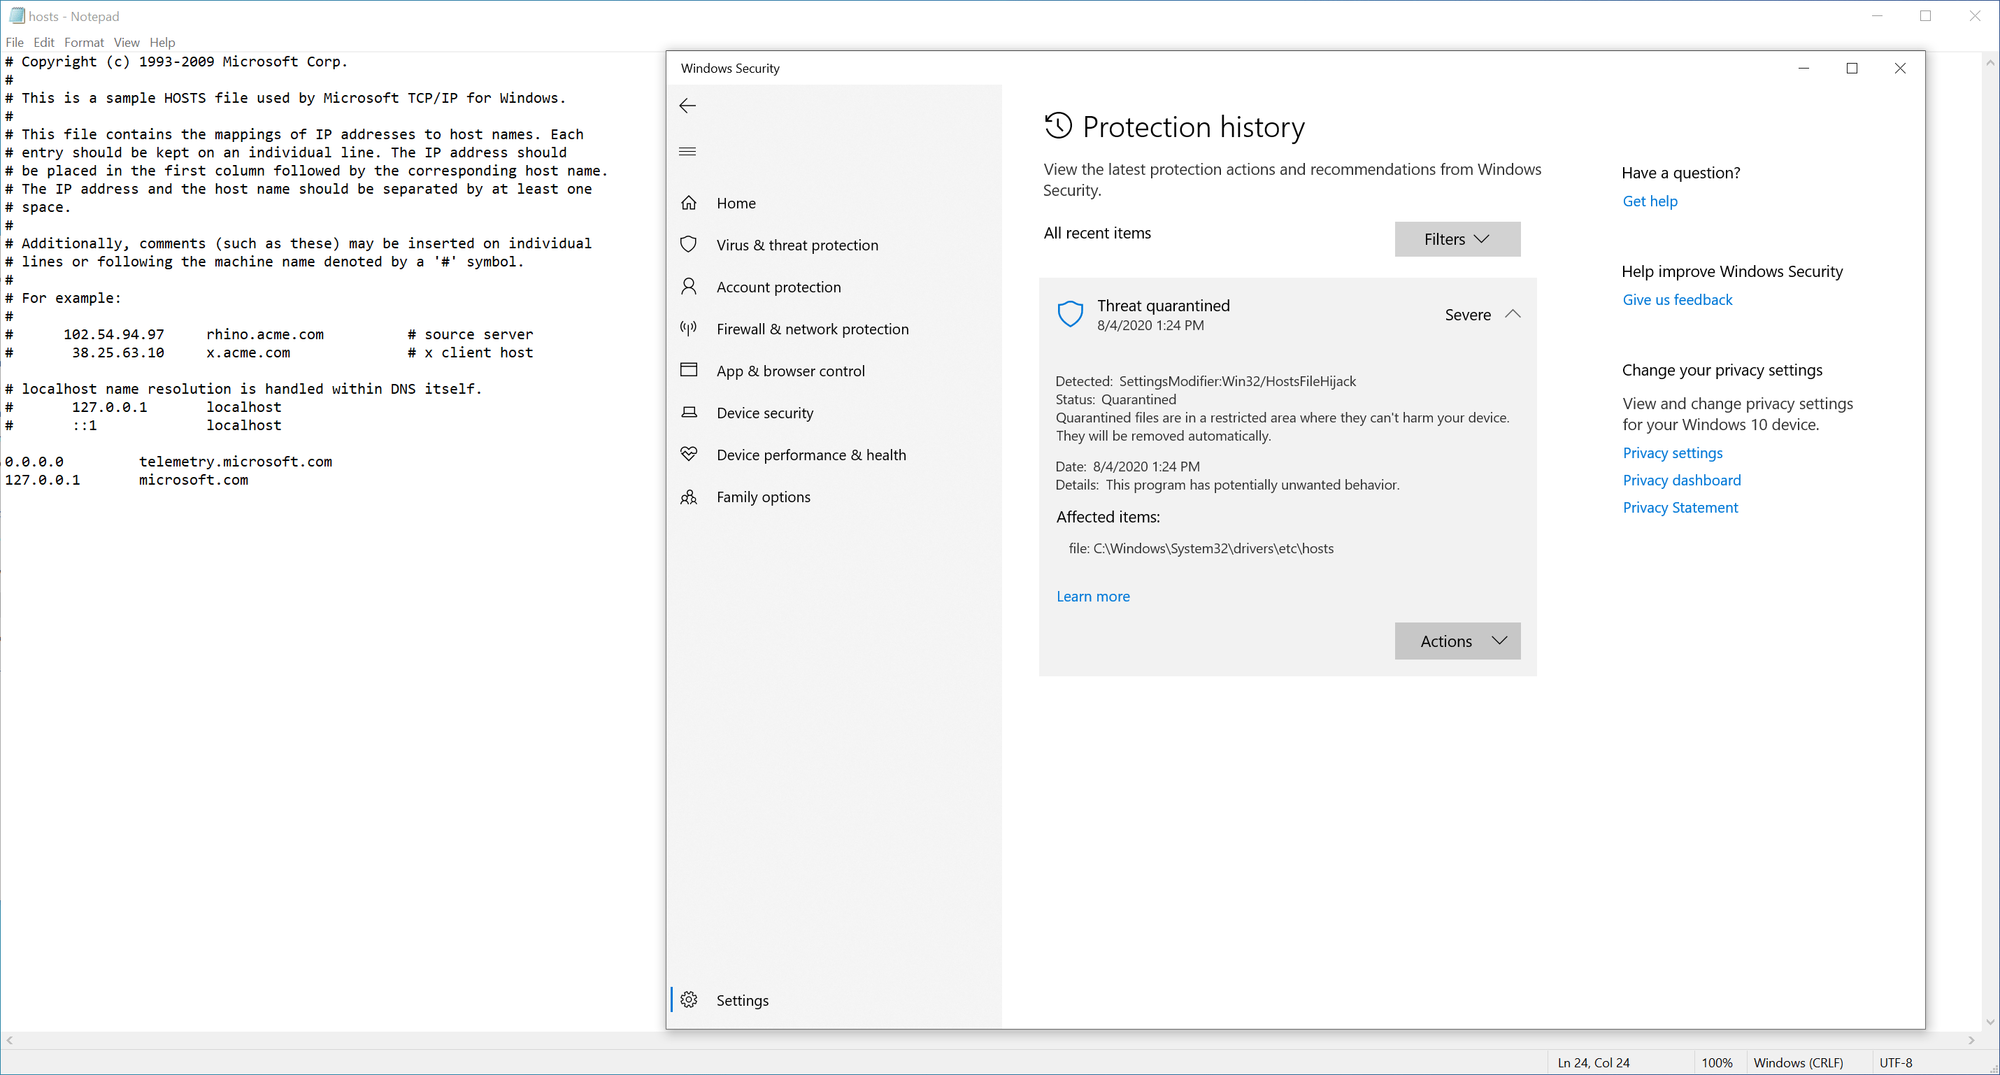Open the Actions dropdown for the quarantined threat

click(x=1457, y=641)
